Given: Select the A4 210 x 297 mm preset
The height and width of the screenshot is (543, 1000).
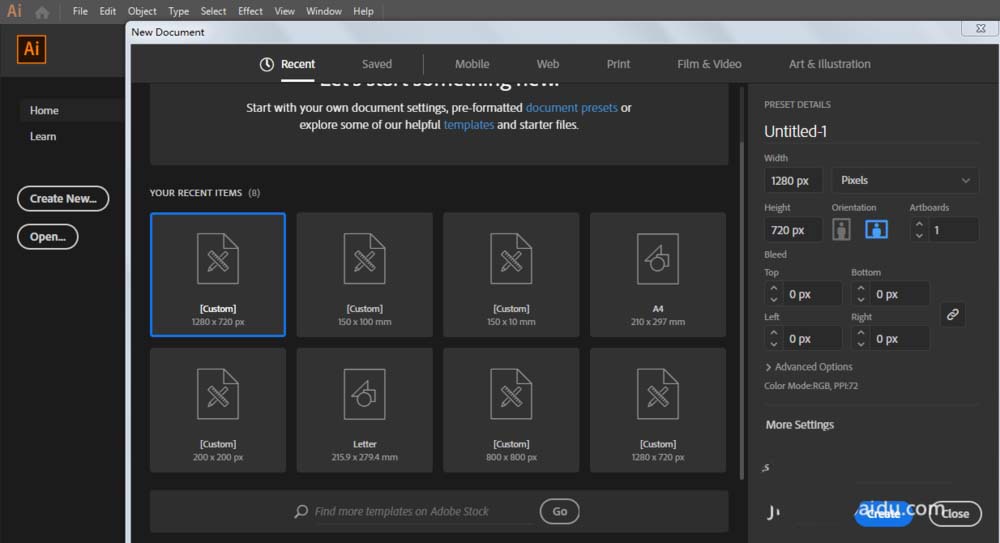Looking at the screenshot, I should point(658,274).
